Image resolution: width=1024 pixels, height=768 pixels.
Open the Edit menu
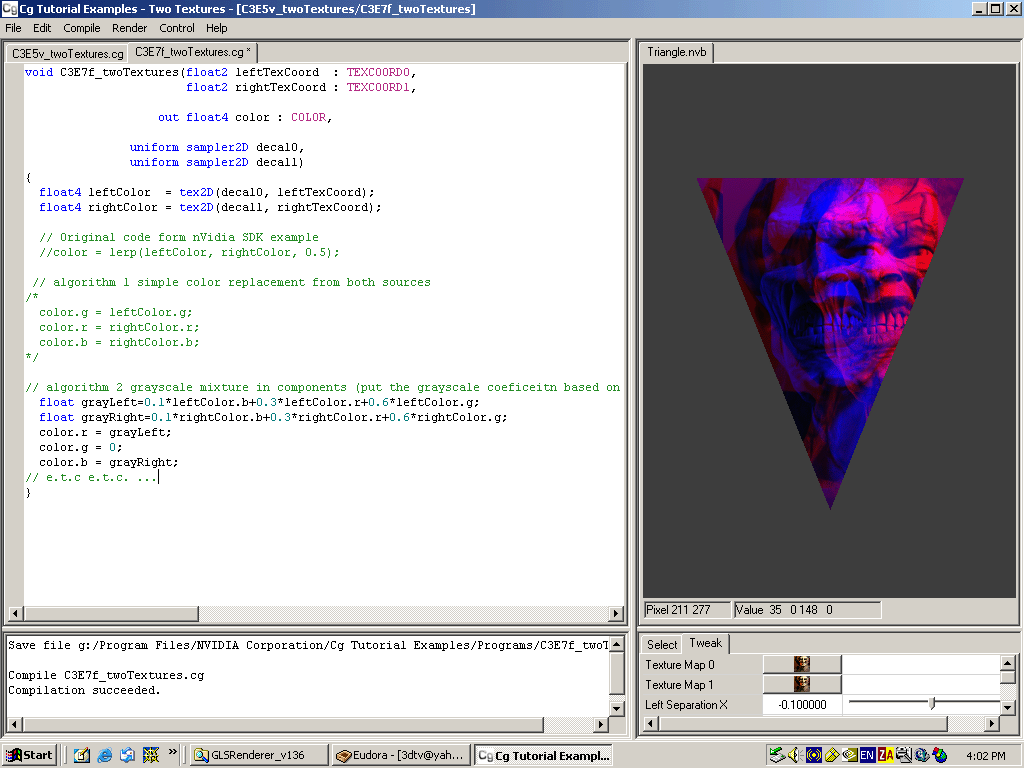pyautogui.click(x=42, y=28)
